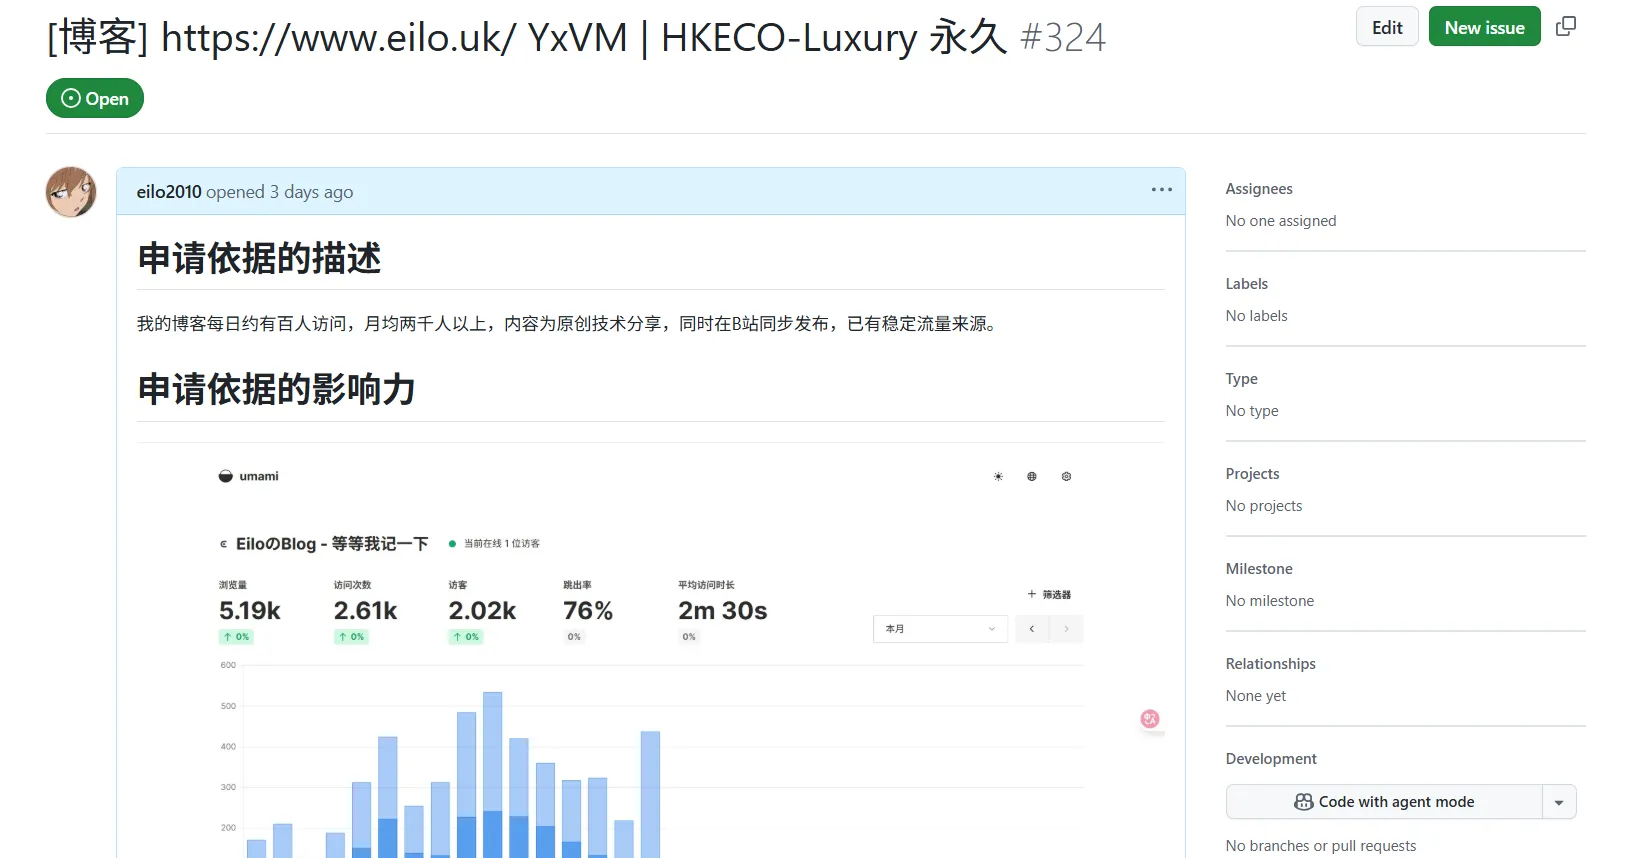Click the Edit button for issue title

(x=1387, y=27)
